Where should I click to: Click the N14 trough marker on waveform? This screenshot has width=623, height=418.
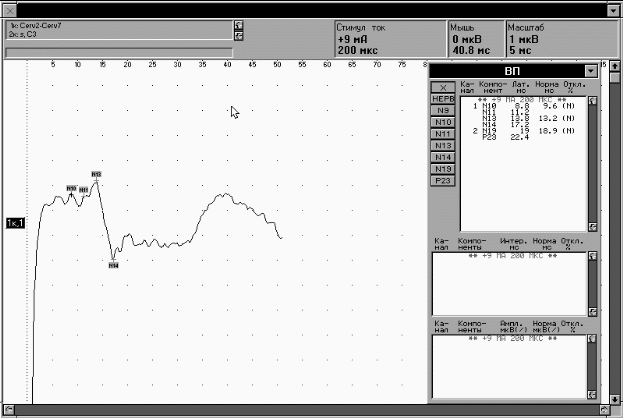114,265
